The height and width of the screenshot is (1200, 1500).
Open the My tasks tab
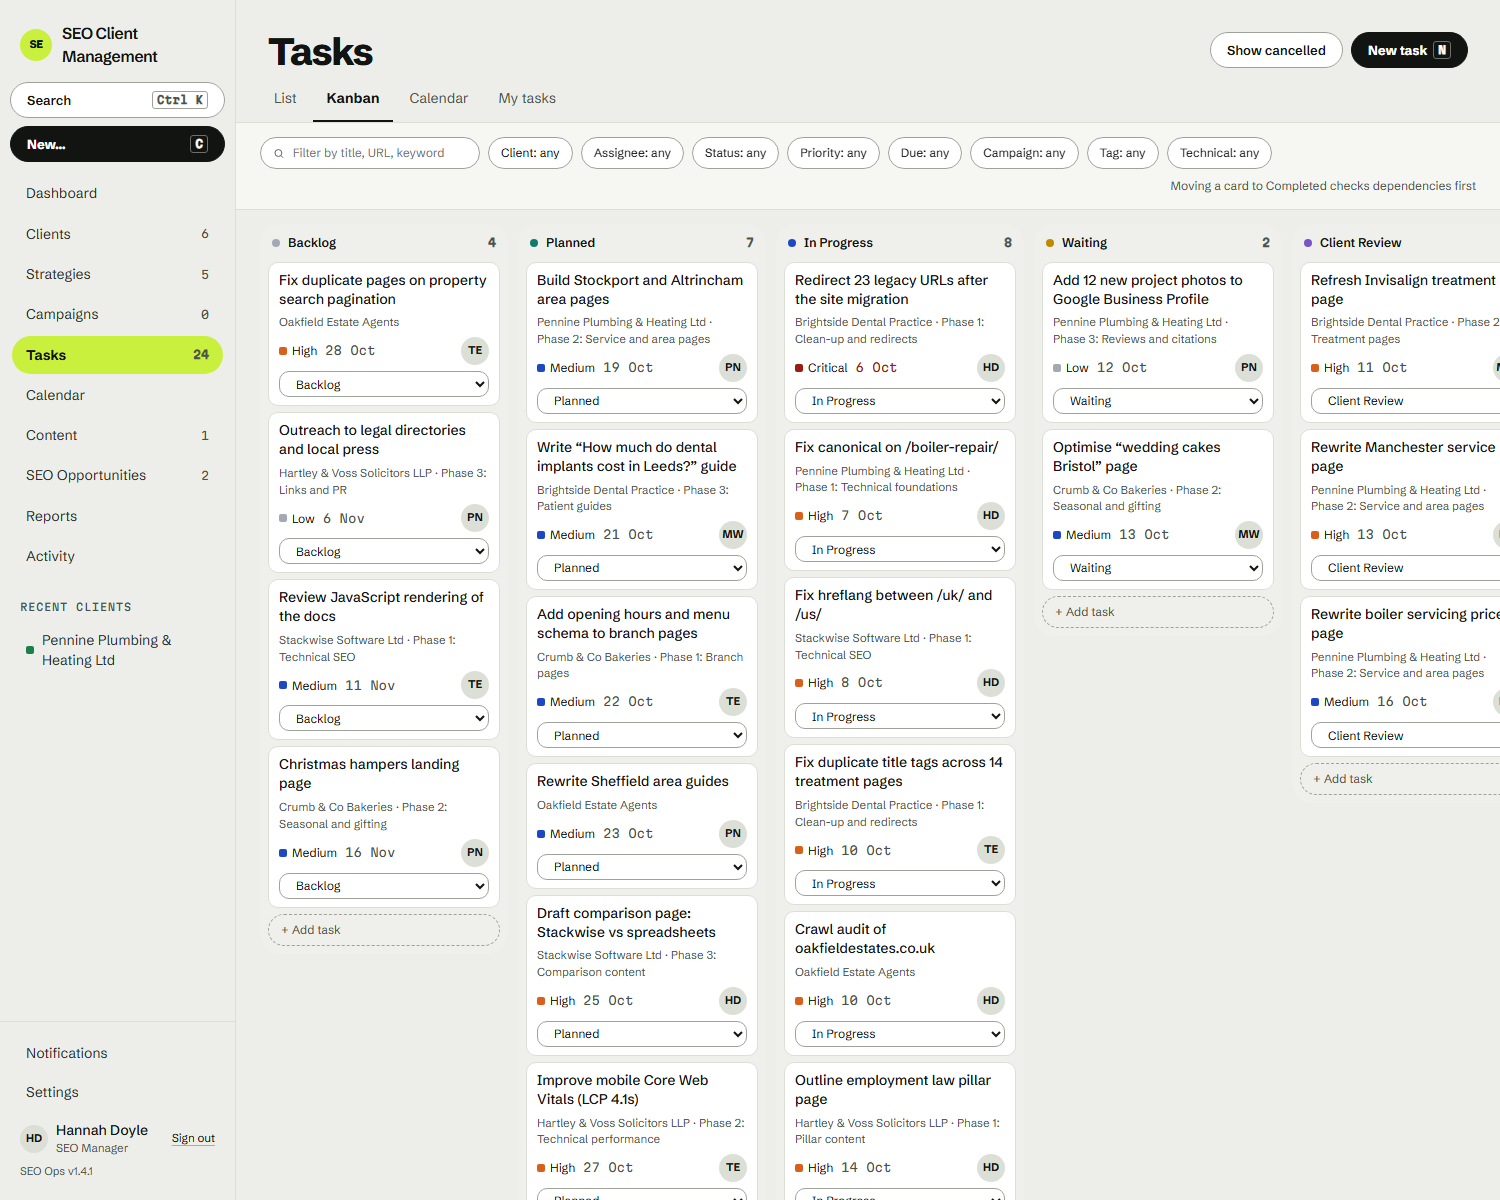[x=527, y=98]
